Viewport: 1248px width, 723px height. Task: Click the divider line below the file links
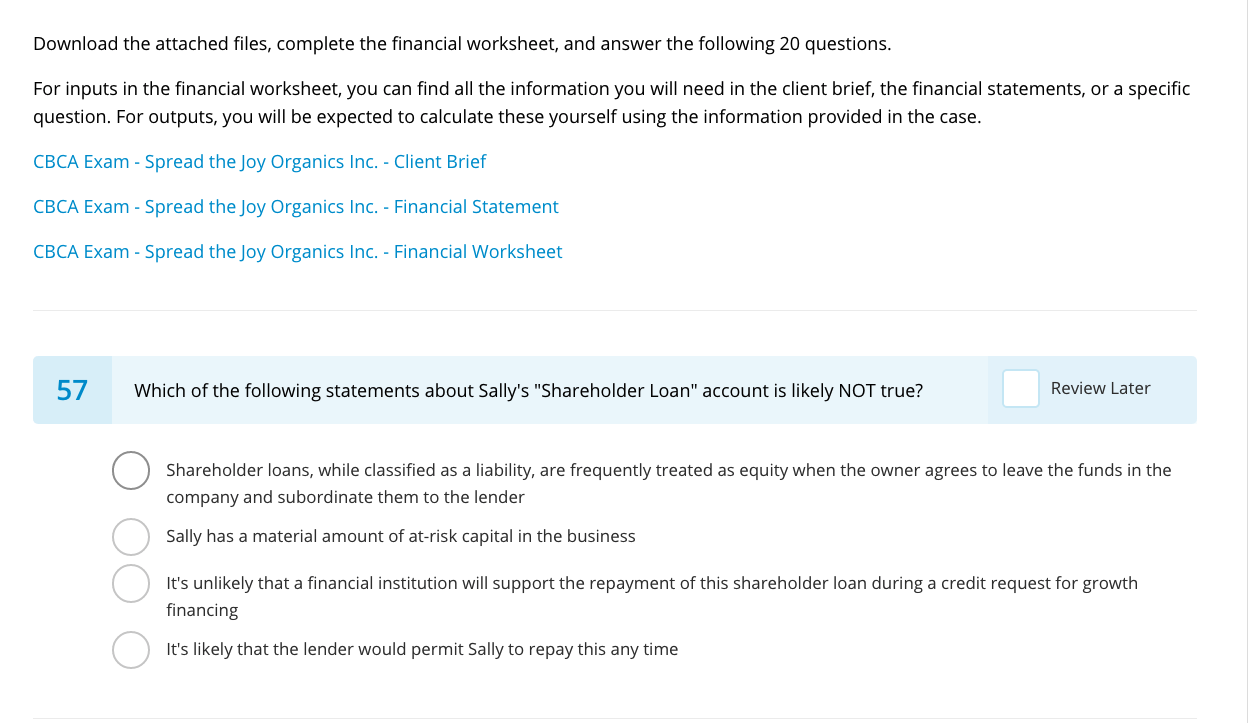tap(614, 311)
